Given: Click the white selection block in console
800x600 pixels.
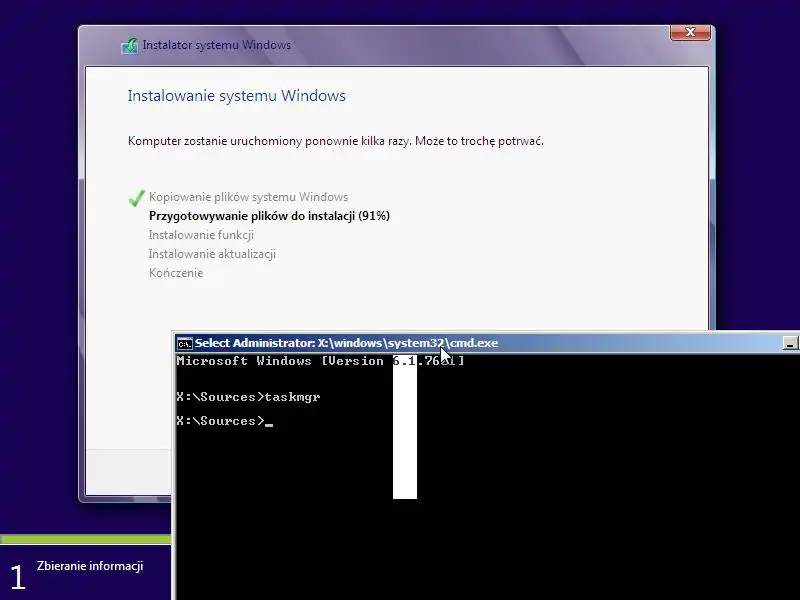Looking at the screenshot, I should tap(405, 427).
